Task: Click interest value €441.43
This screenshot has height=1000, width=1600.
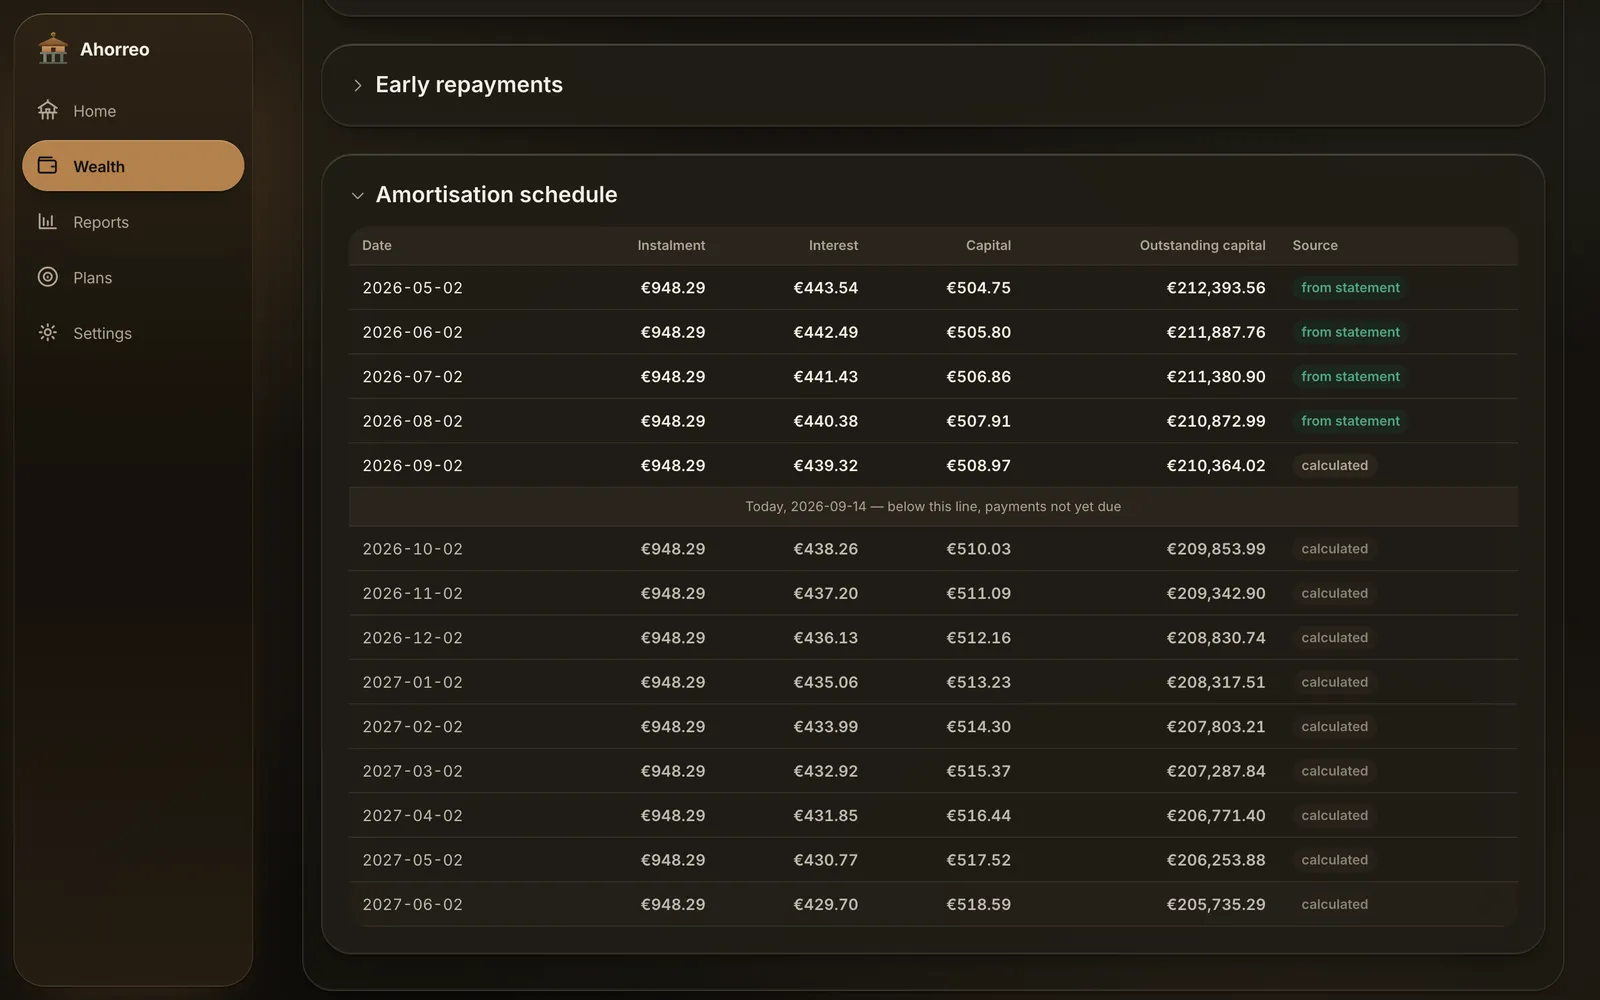Action: pyautogui.click(x=825, y=377)
